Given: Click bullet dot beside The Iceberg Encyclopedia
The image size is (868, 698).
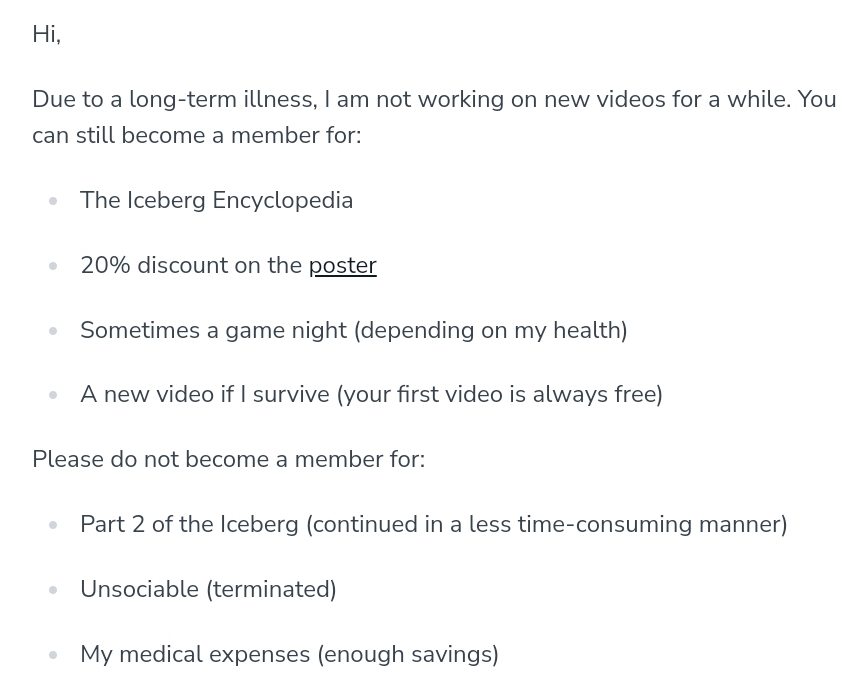Looking at the screenshot, I should [53, 201].
